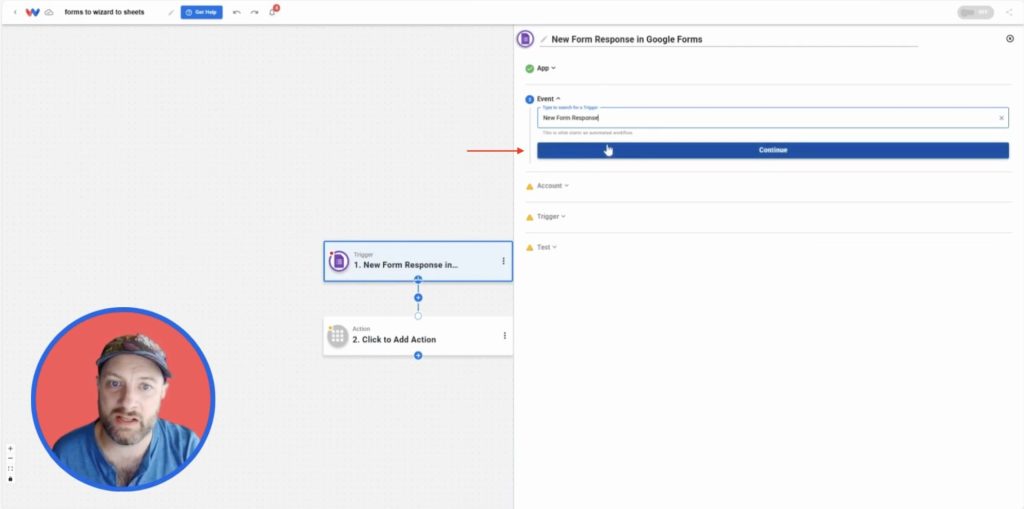Redo the last change

[254, 12]
